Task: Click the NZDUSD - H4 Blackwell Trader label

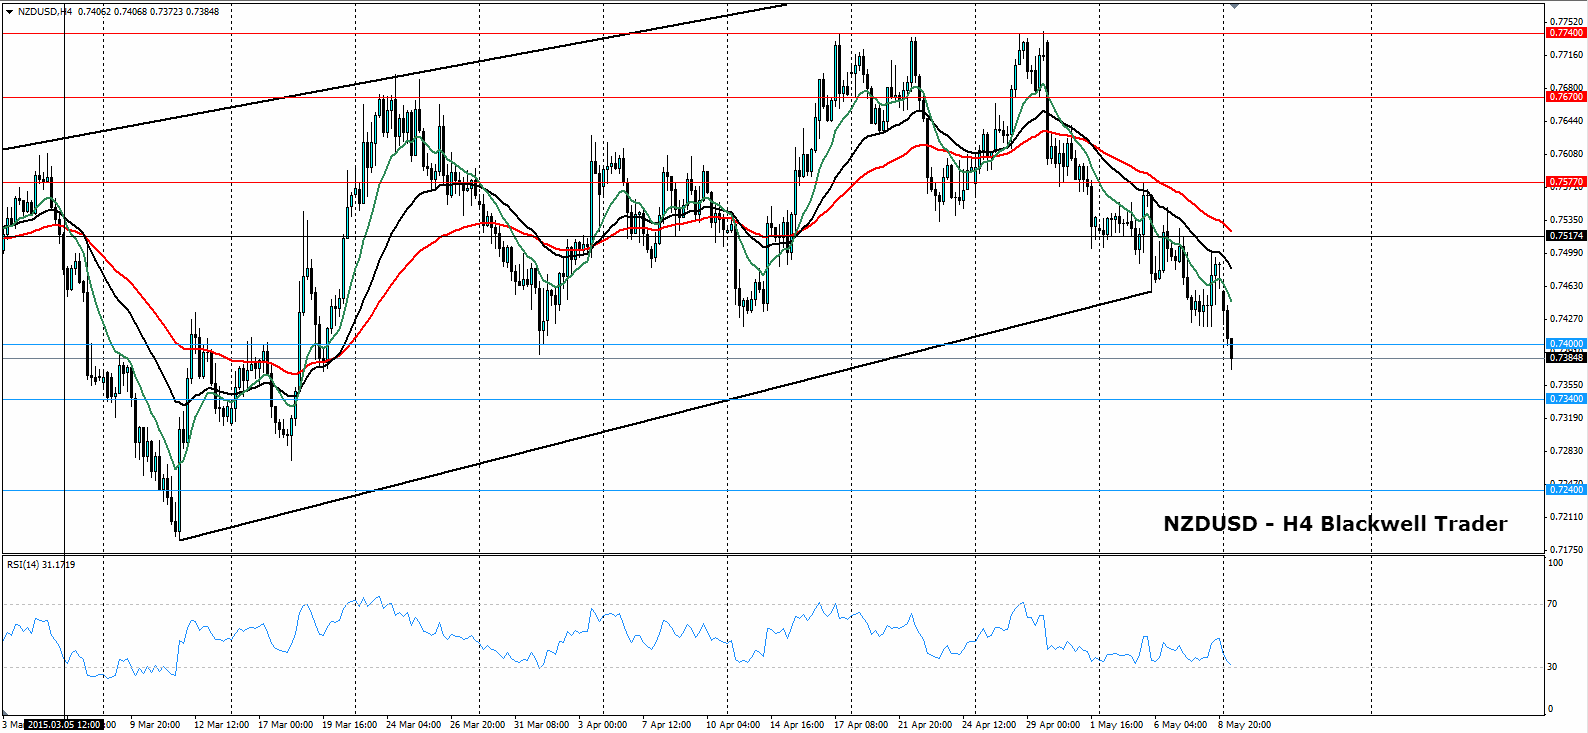Action: [1335, 524]
